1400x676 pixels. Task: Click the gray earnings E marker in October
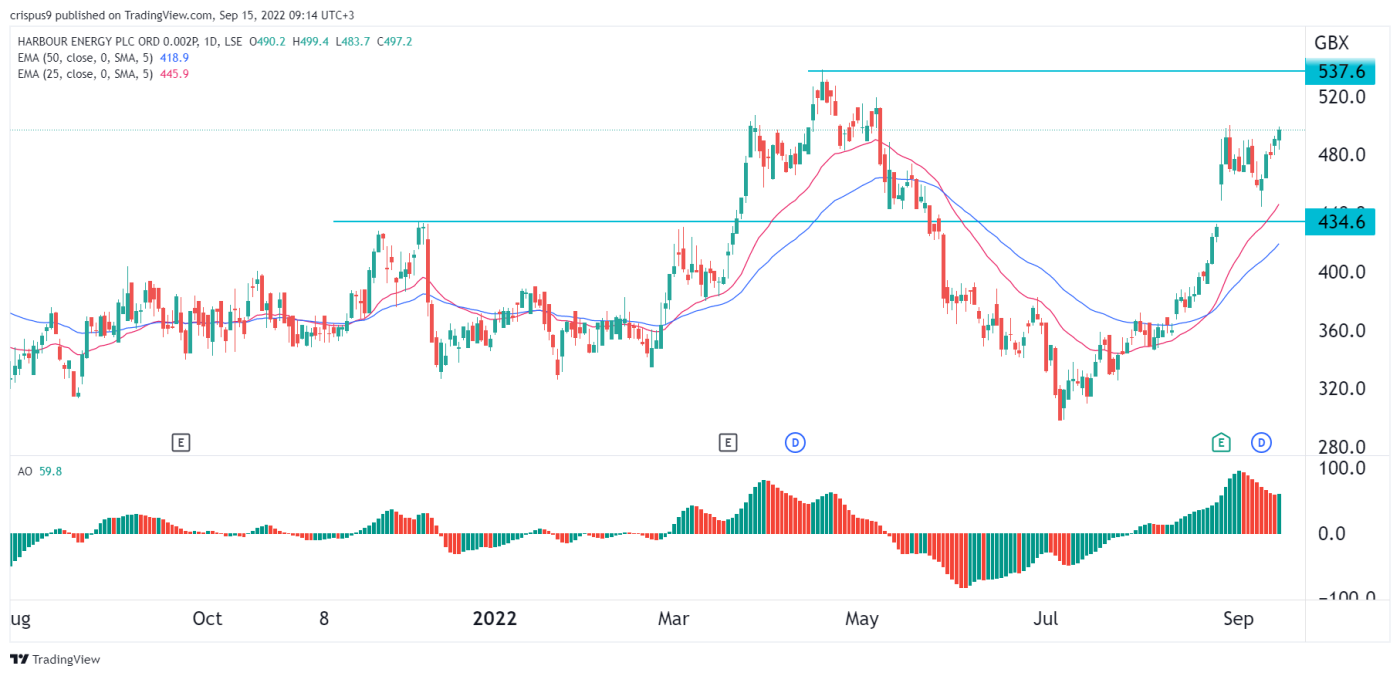pos(183,441)
